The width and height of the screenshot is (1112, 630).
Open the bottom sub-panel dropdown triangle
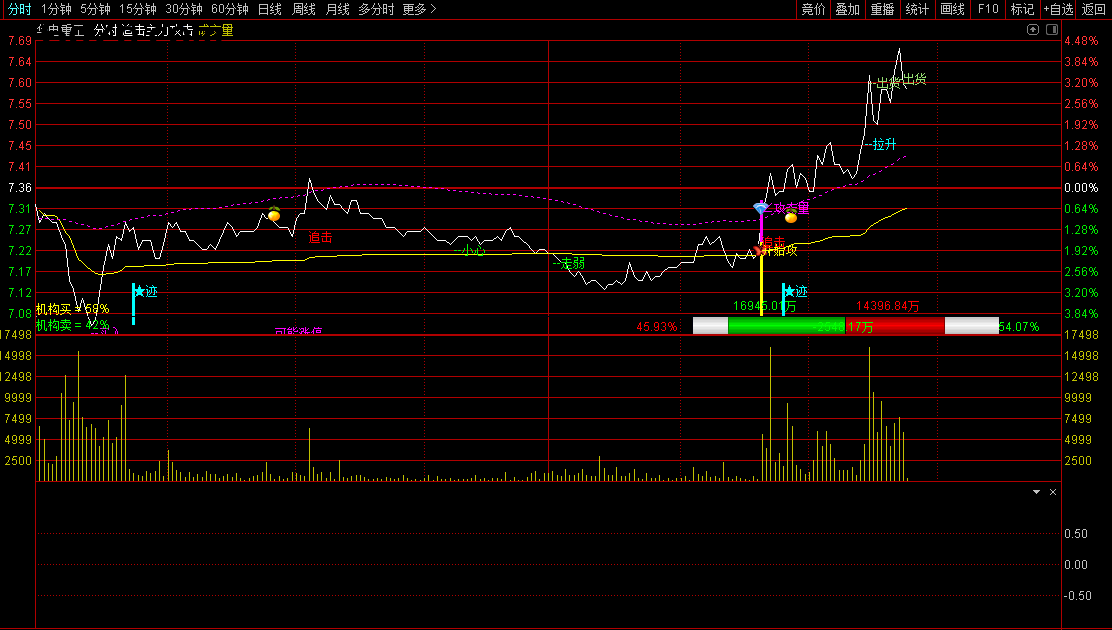1036,492
